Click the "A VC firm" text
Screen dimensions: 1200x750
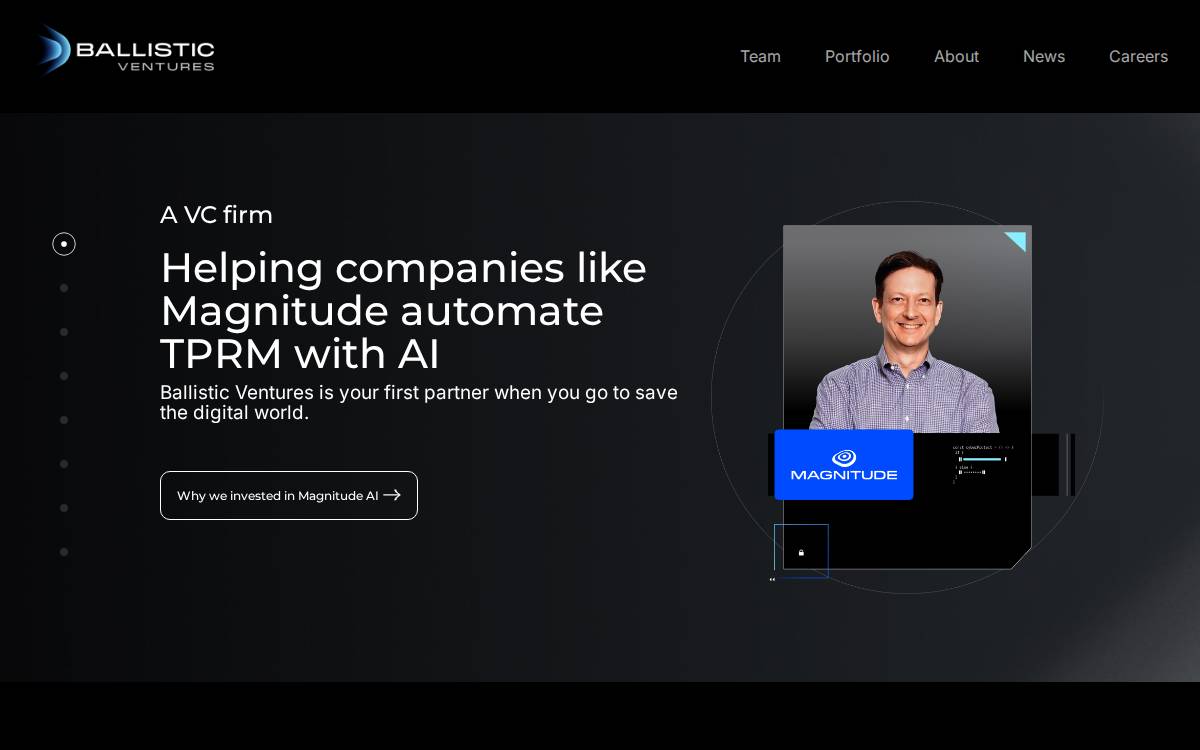216,215
